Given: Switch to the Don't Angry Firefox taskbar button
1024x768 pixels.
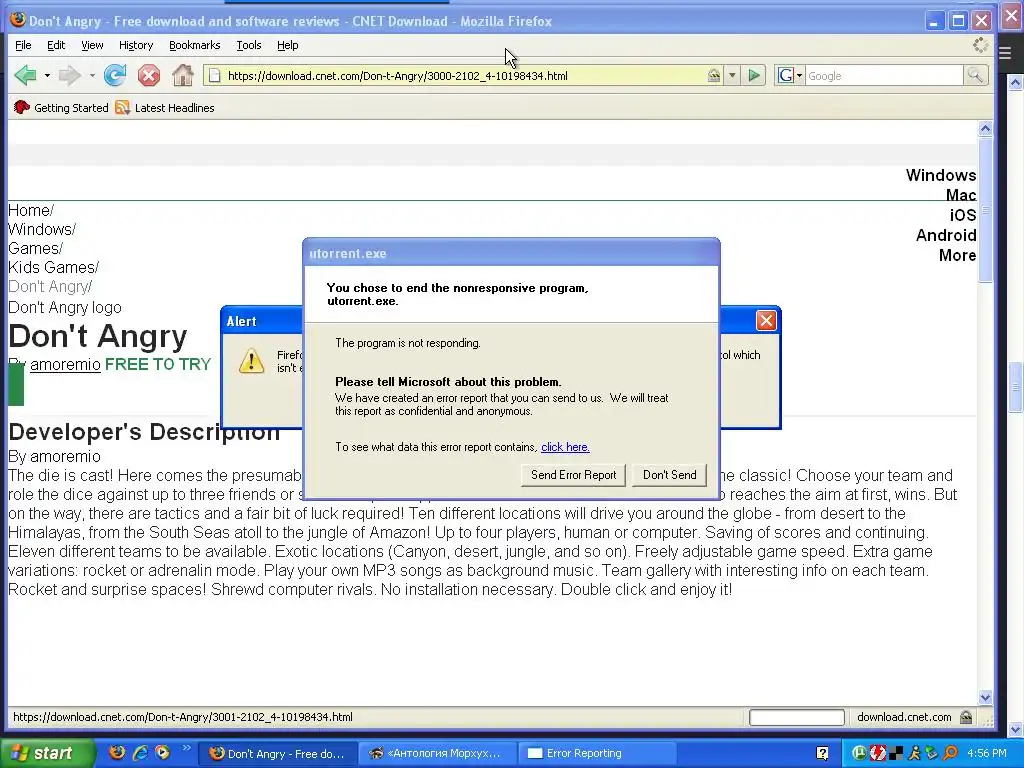Looking at the screenshot, I should [277, 754].
